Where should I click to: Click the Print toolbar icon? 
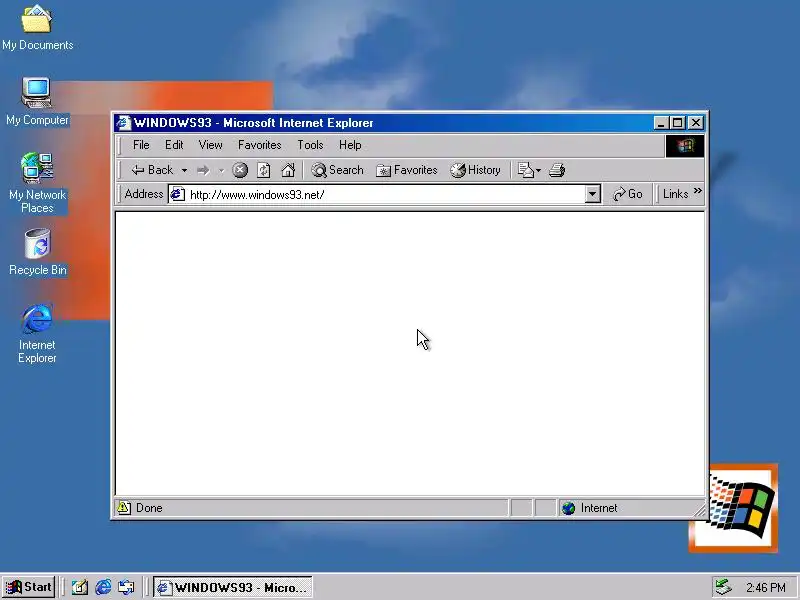[x=557, y=170]
